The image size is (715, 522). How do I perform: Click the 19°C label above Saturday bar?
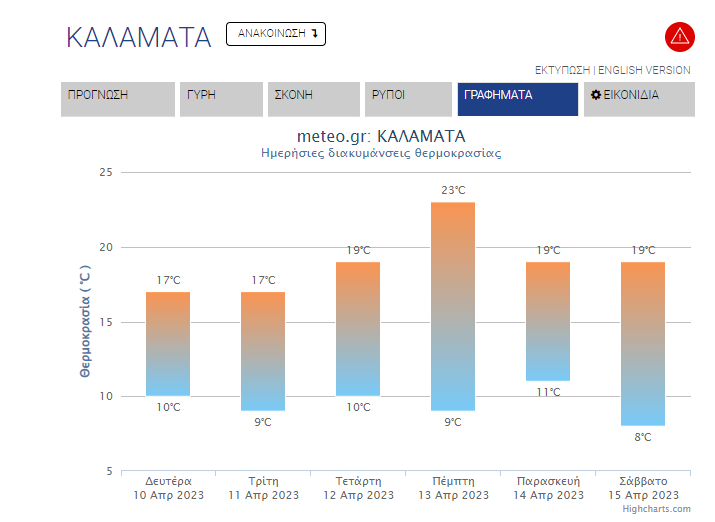click(643, 250)
